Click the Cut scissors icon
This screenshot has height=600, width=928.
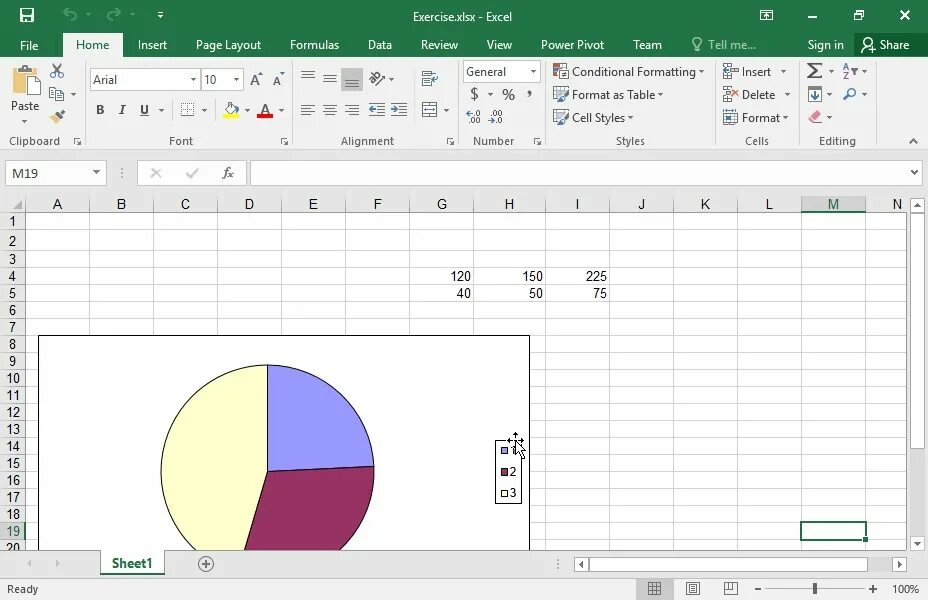[x=57, y=71]
